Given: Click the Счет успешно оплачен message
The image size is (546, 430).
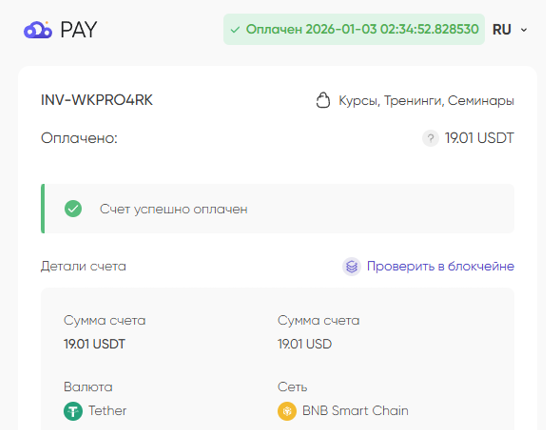Looking at the screenshot, I should pos(174,209).
